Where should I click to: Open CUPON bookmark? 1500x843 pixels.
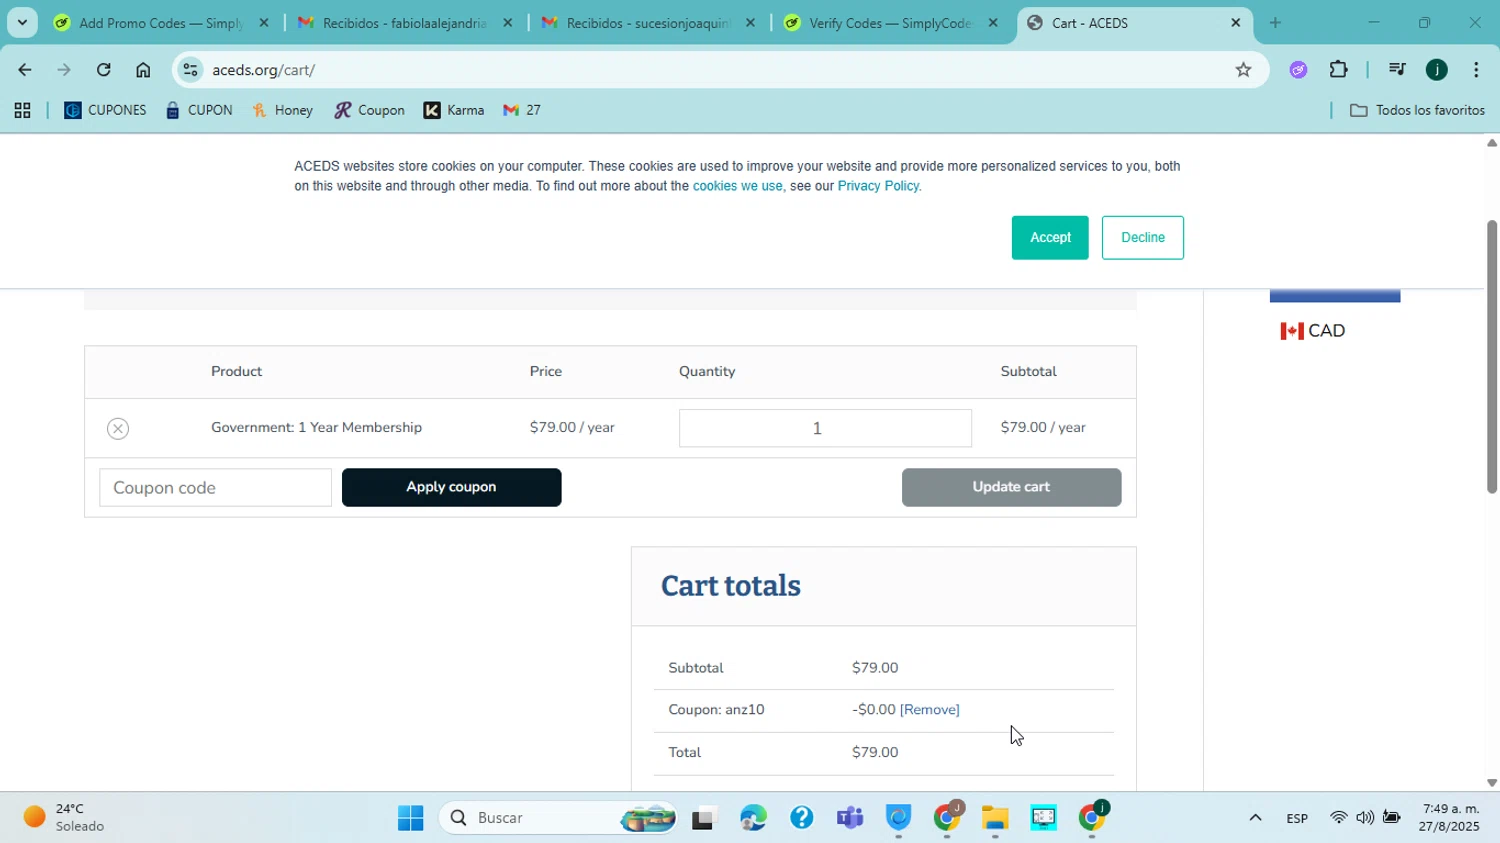199,111
